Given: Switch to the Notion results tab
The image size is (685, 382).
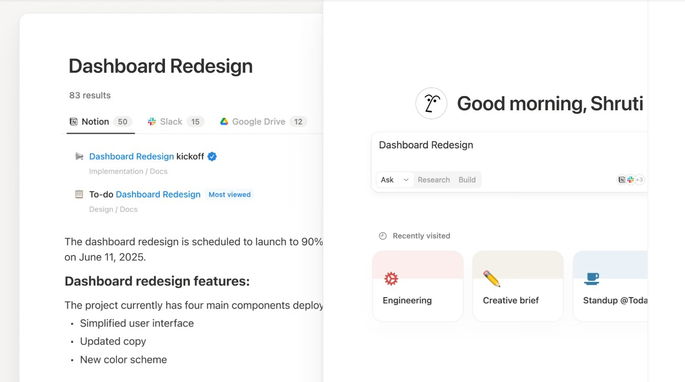Looking at the screenshot, I should point(100,122).
